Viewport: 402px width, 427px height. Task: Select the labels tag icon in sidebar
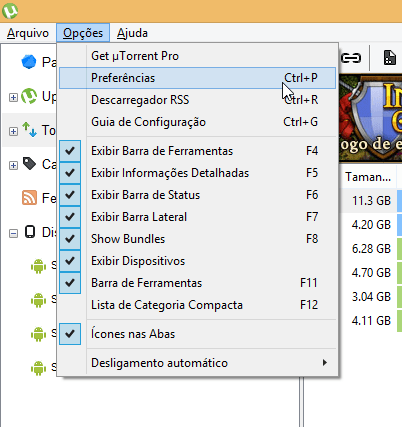click(x=29, y=163)
